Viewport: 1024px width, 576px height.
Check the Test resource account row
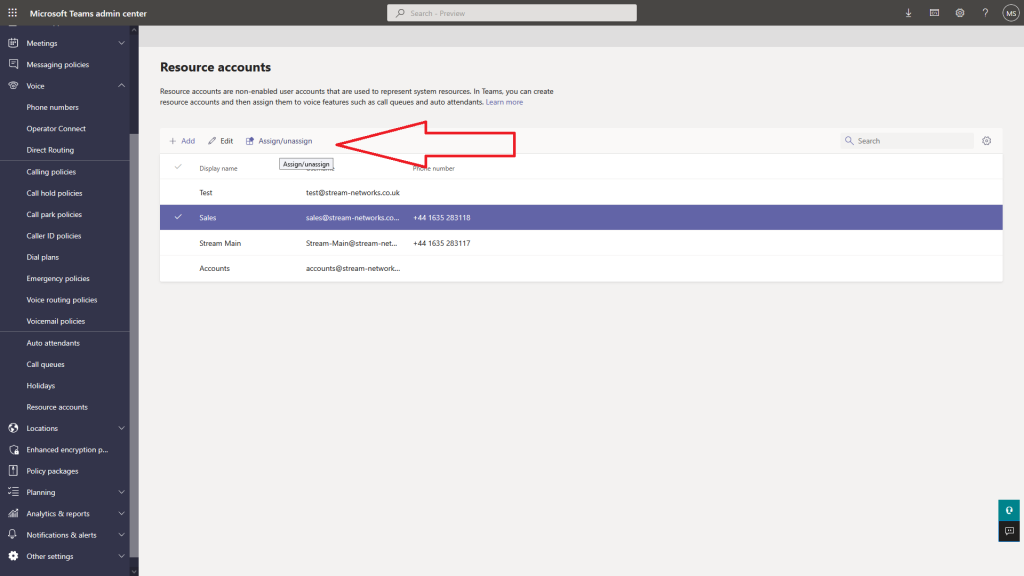(177, 192)
